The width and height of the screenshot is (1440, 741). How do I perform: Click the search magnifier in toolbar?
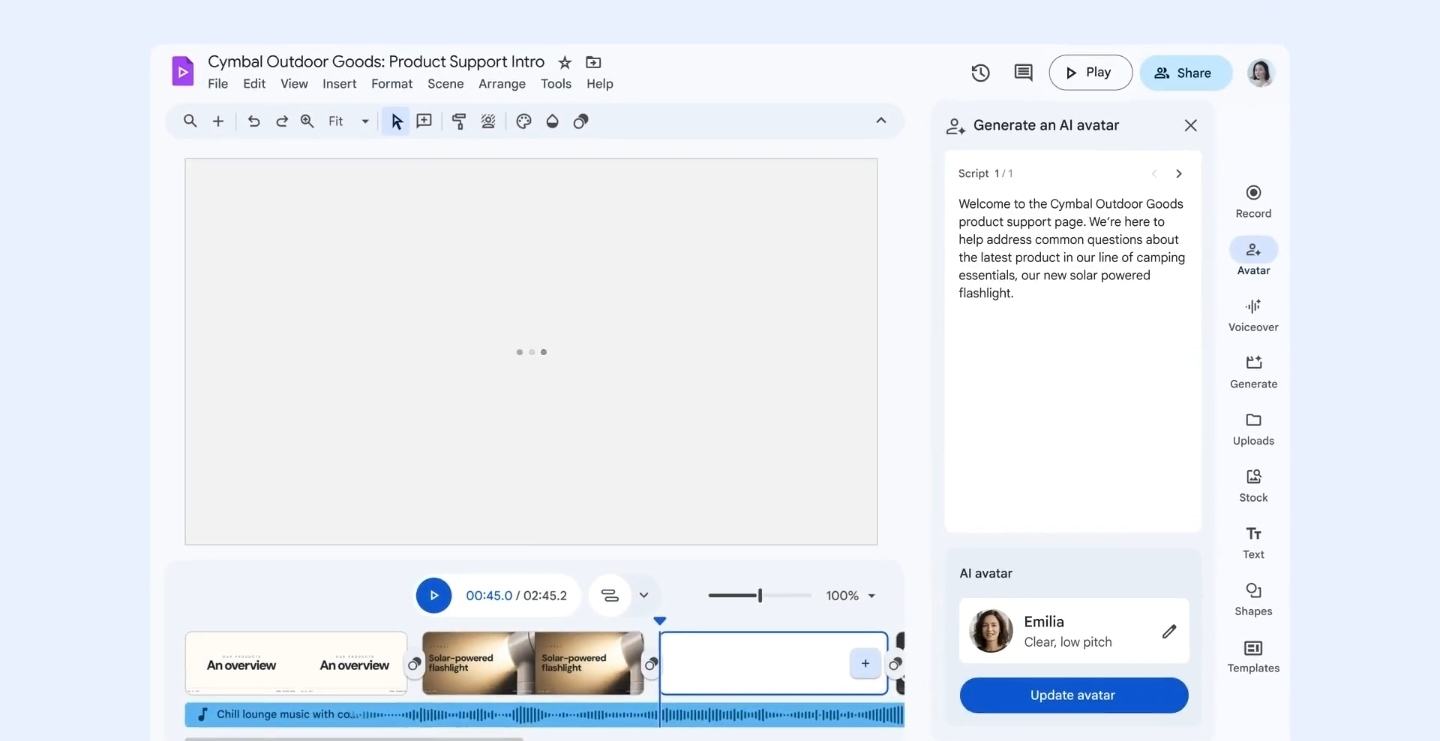tap(190, 121)
